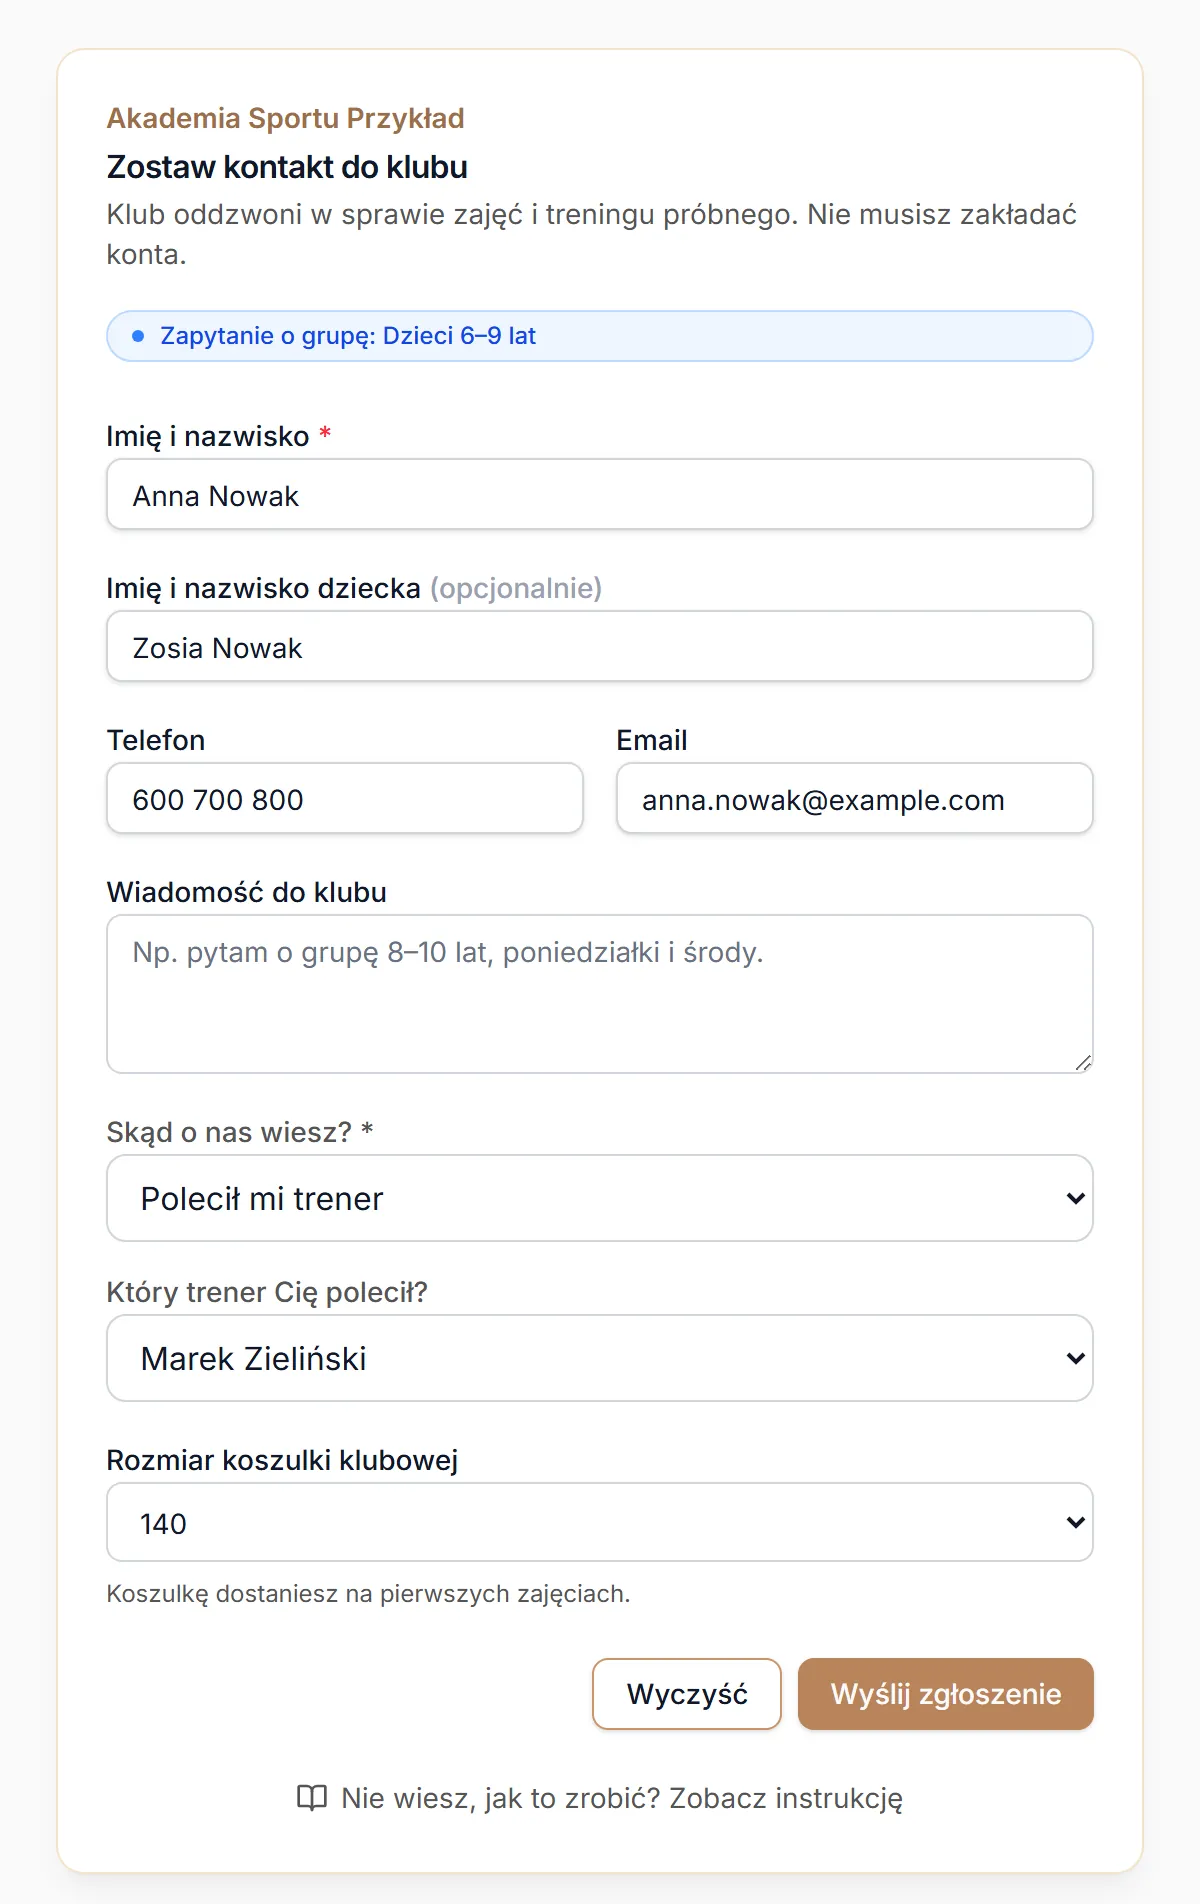Click the child's name field with Zosia Nowak

tap(600, 646)
